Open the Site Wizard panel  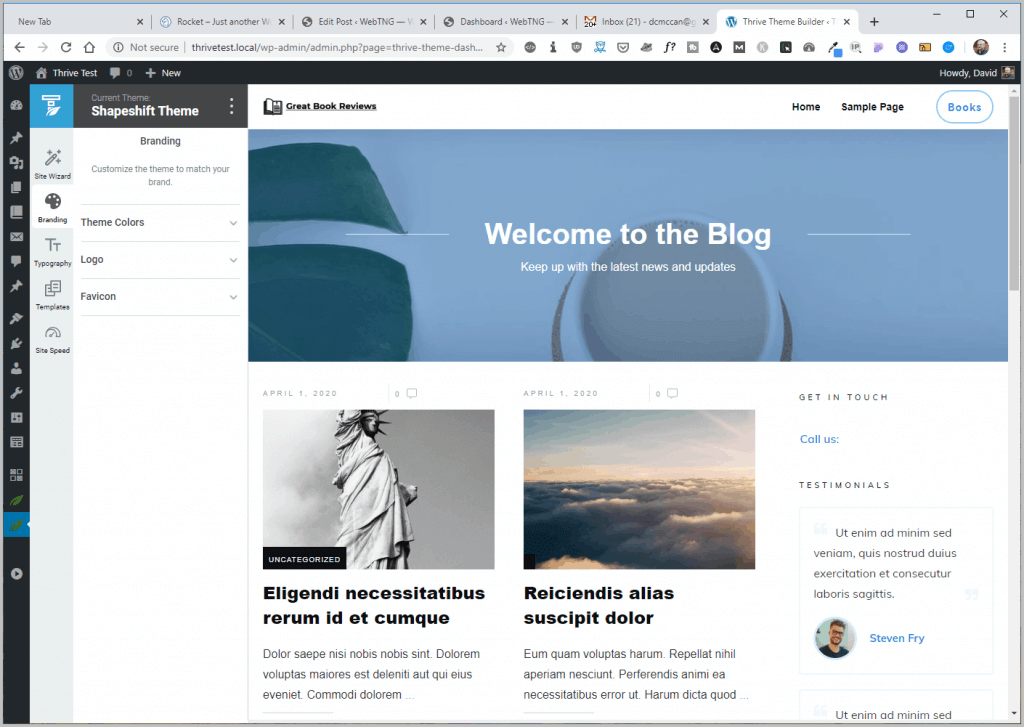click(52, 164)
